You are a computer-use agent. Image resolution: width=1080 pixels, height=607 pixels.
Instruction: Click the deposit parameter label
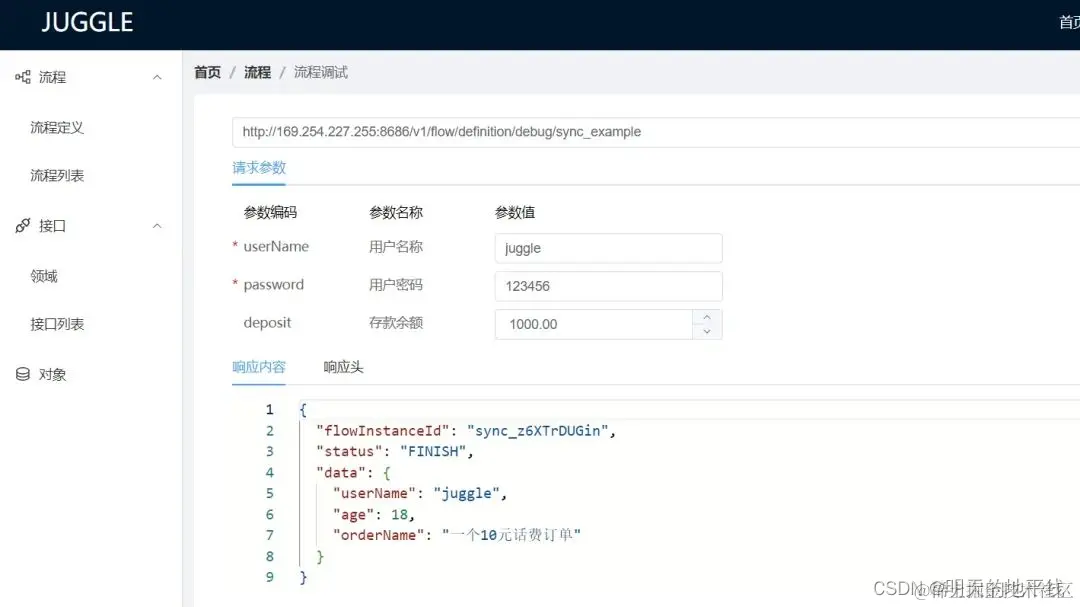click(267, 323)
